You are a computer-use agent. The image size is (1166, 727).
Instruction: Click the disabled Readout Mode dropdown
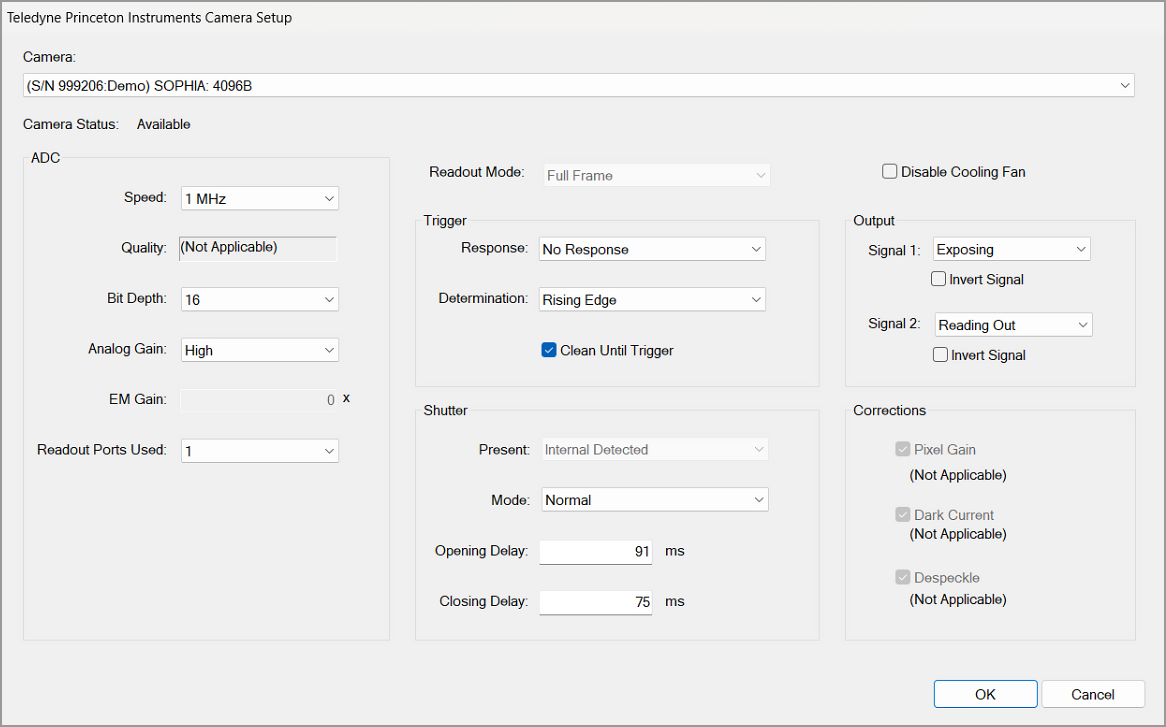point(657,175)
